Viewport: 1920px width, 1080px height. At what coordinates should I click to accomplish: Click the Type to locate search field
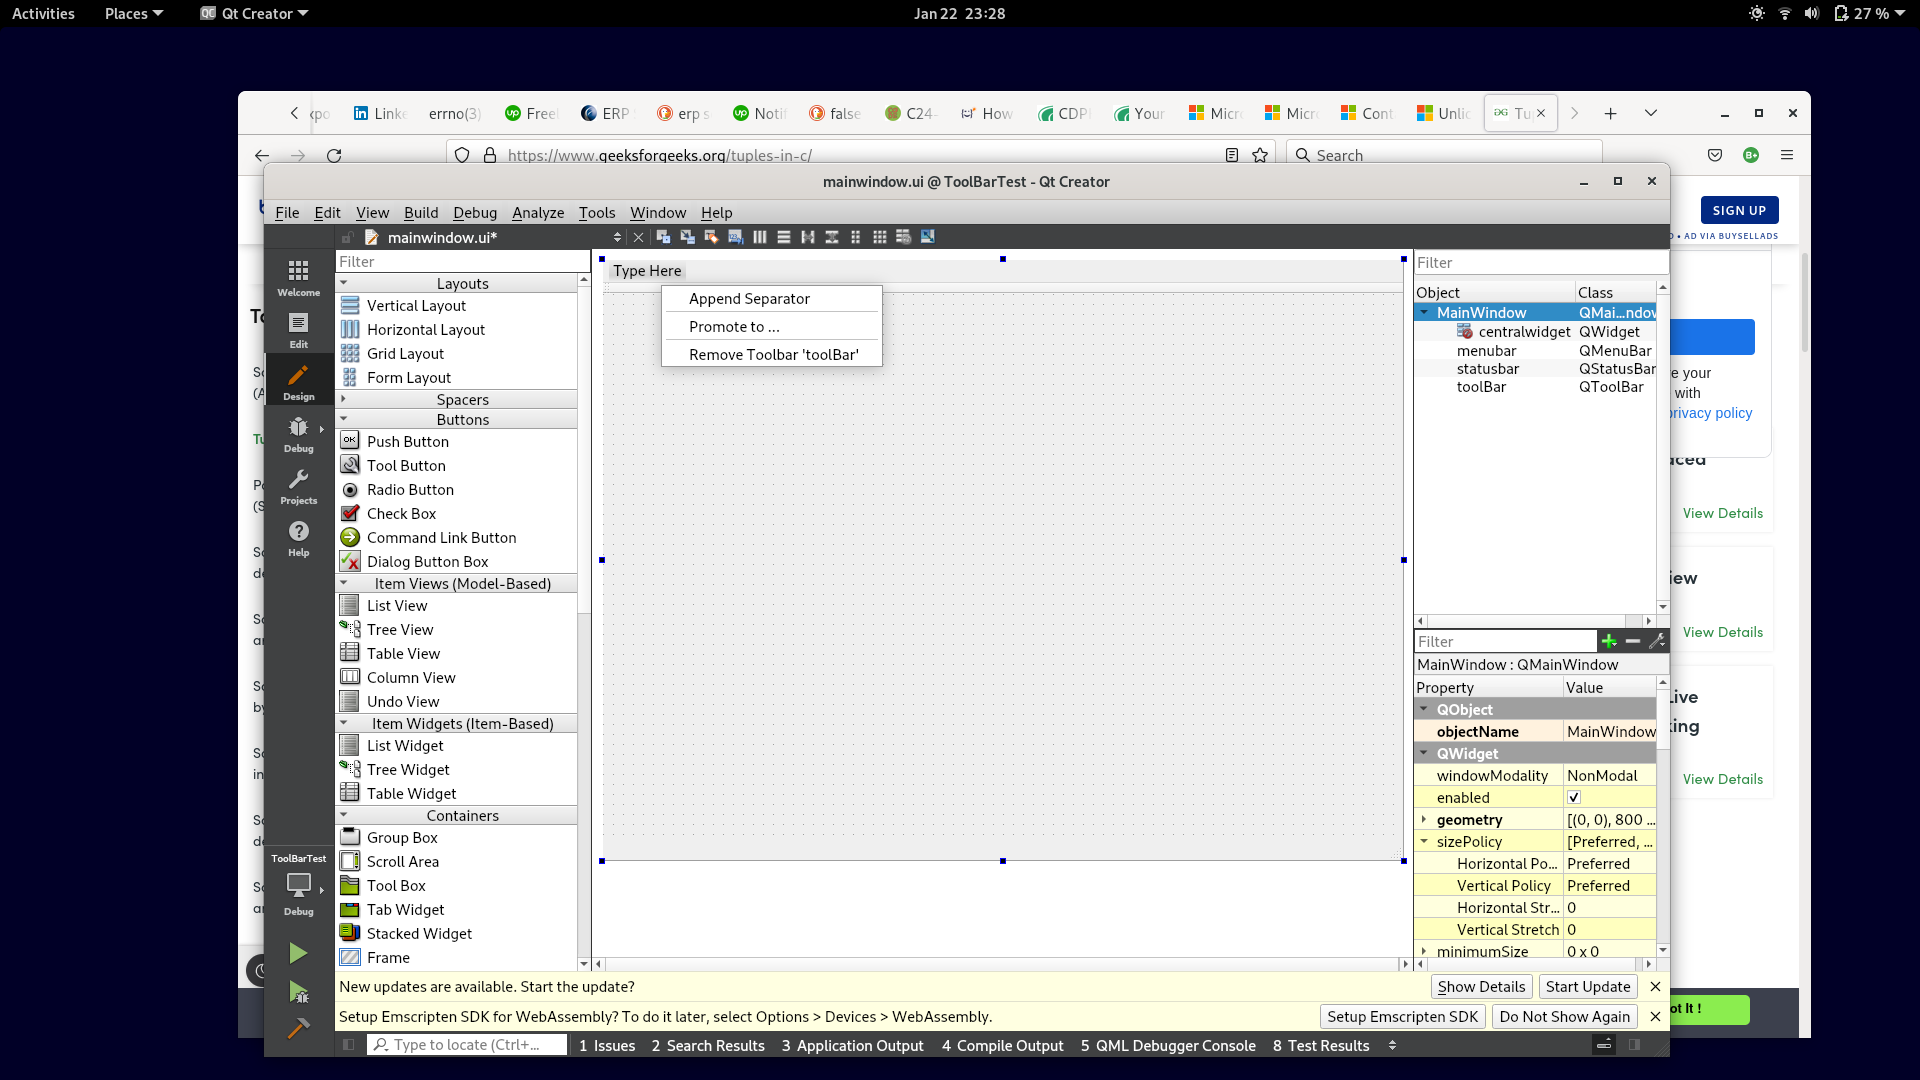[467, 1045]
